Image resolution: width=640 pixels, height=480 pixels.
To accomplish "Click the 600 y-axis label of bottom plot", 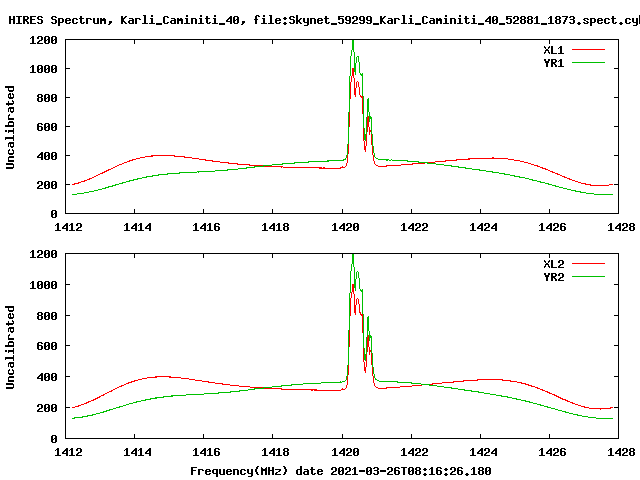I will (x=47, y=346).
